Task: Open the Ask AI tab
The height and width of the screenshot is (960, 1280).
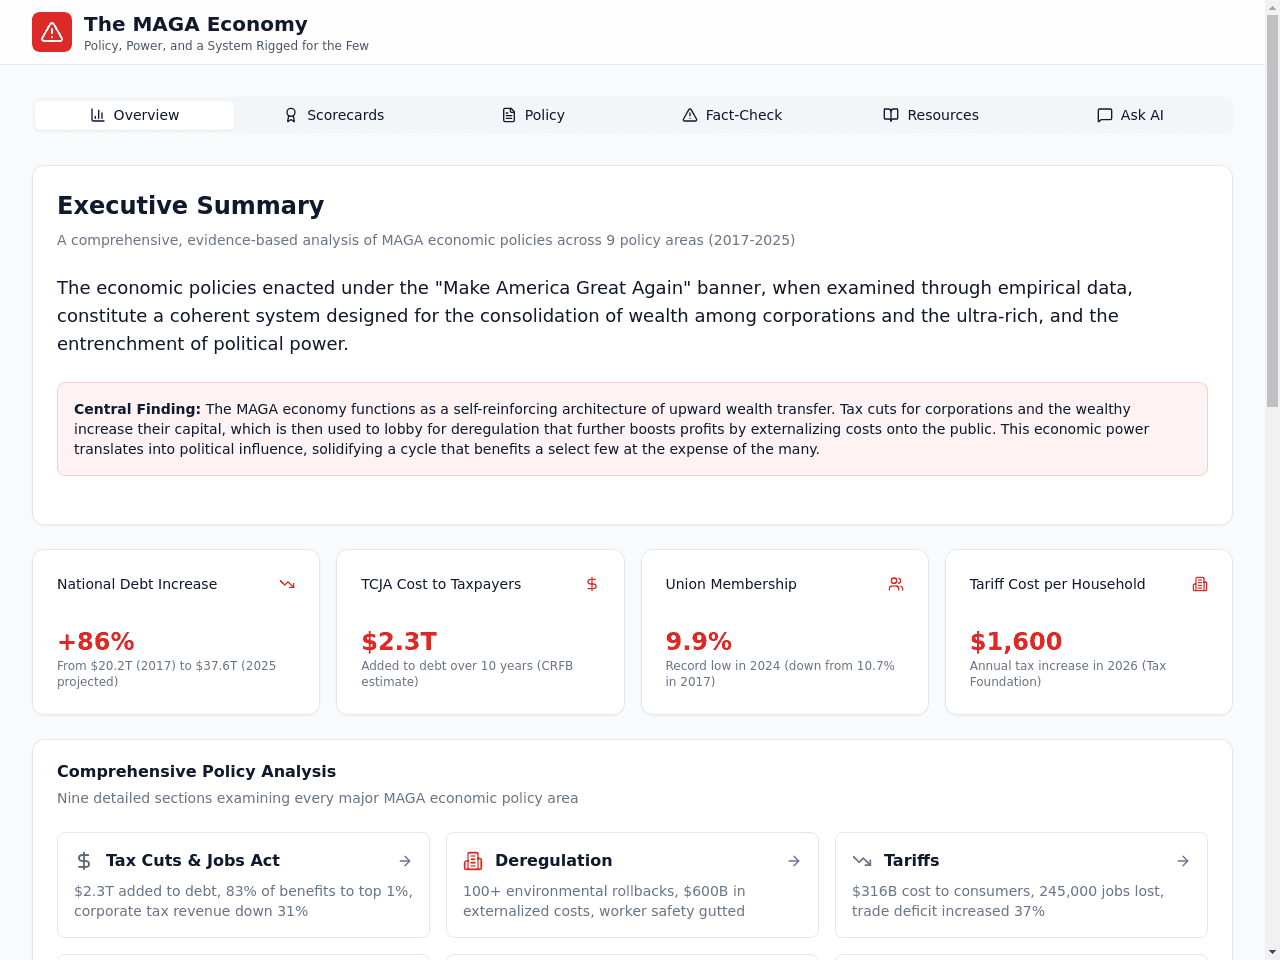Action: coord(1130,115)
